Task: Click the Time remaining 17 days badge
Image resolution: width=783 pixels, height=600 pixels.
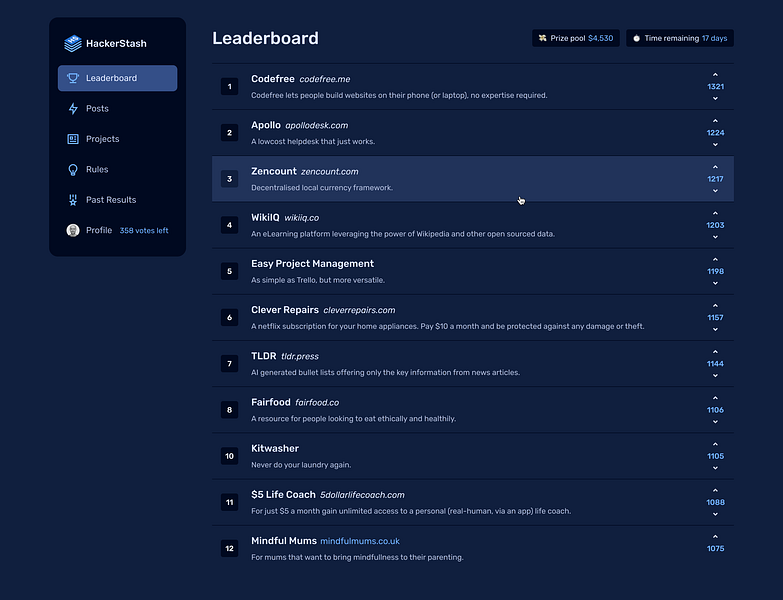Action: coord(680,38)
